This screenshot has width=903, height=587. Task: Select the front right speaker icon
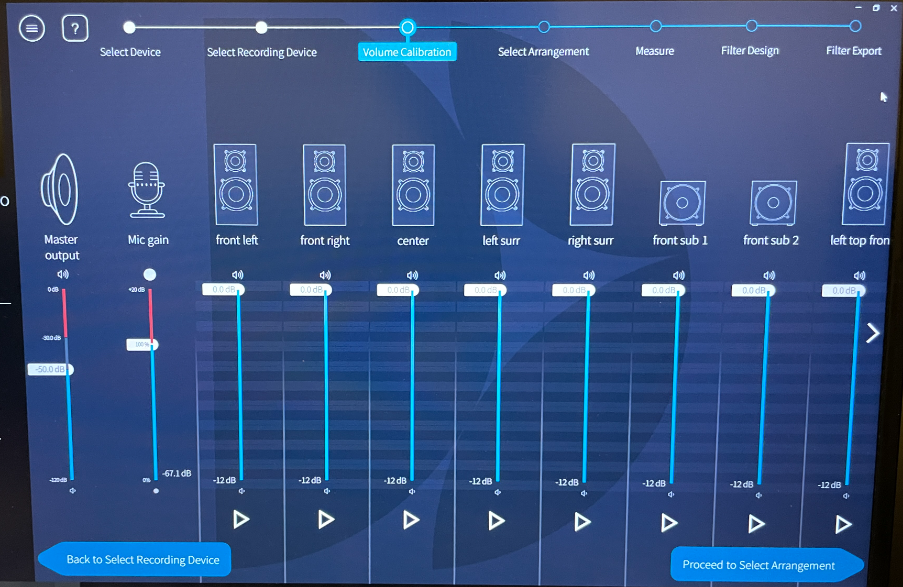(324, 184)
